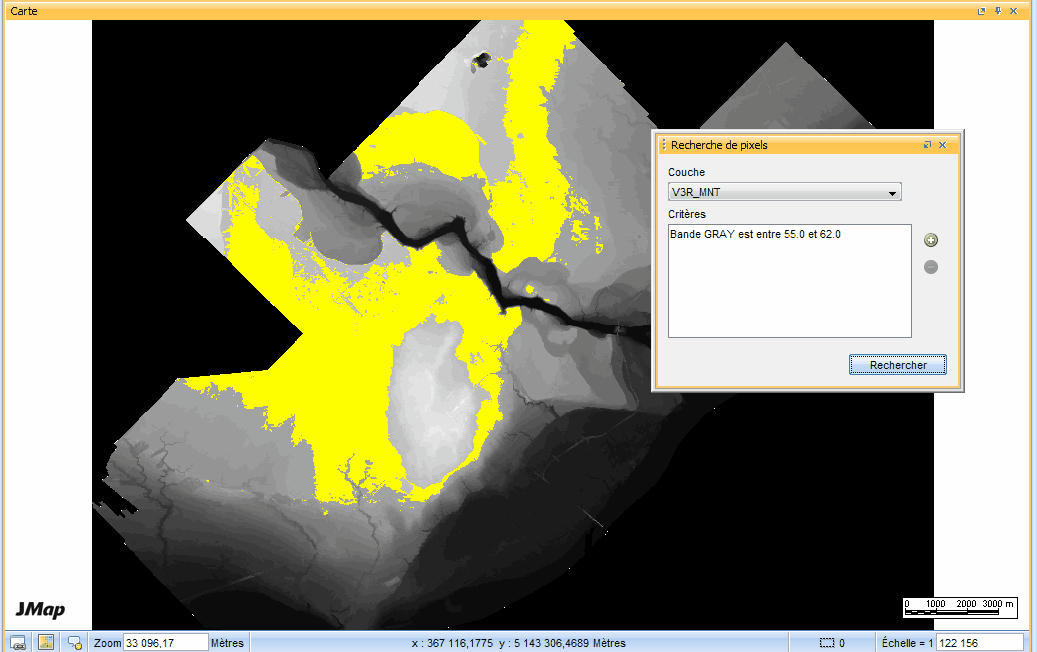1037x652 pixels.
Task: Click the add criterion plus icon
Action: pyautogui.click(x=931, y=240)
